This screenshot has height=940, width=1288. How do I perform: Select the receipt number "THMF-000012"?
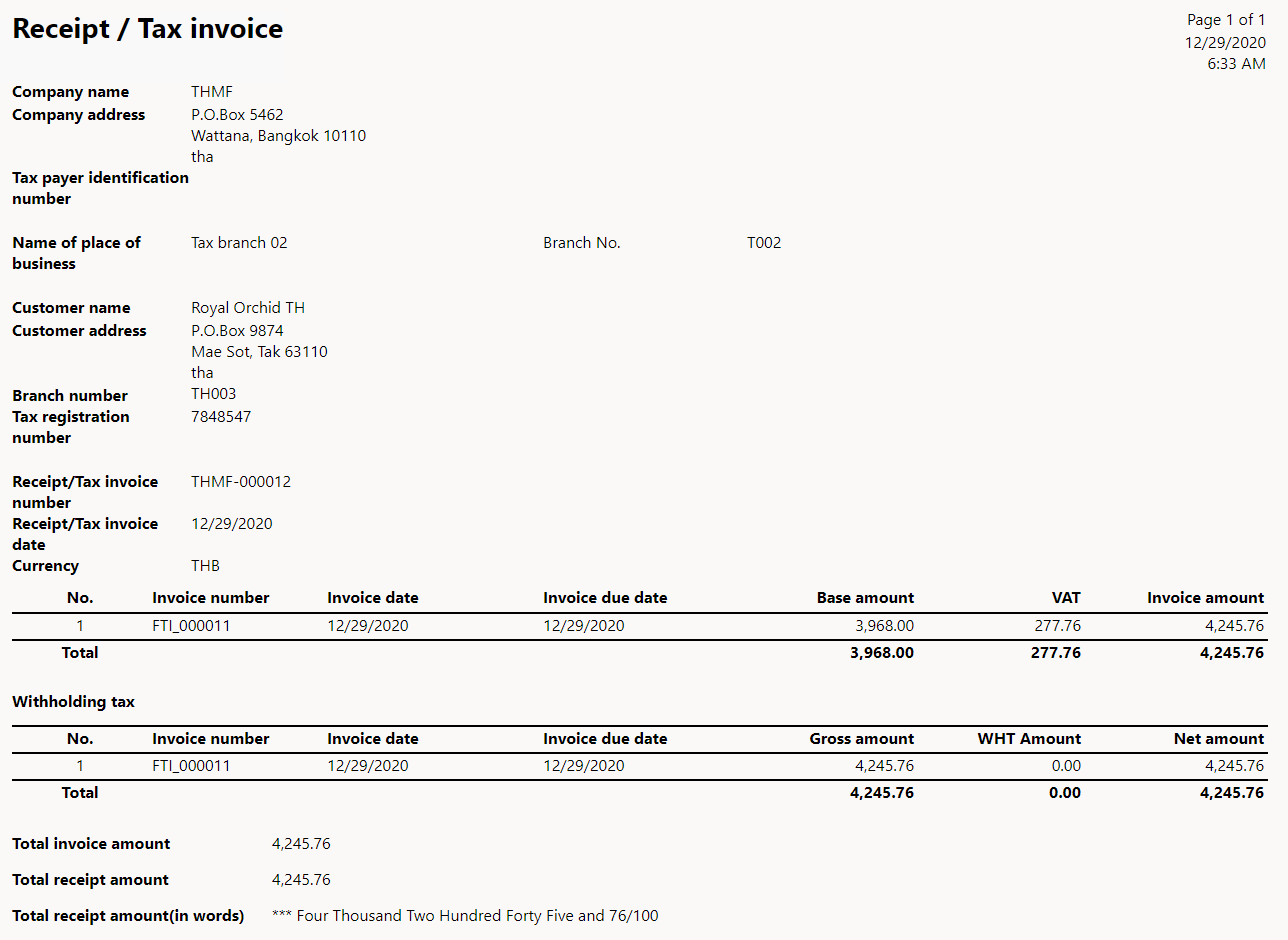click(x=241, y=482)
